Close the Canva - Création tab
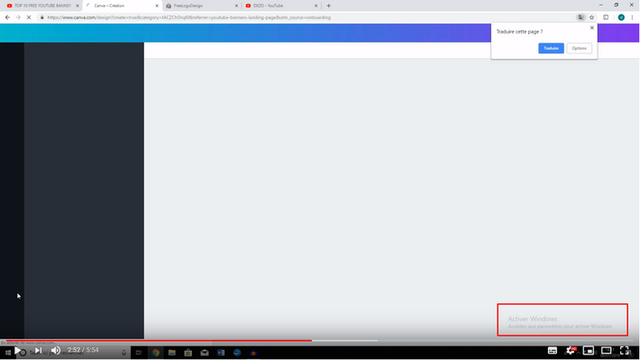The image size is (640, 361). click(157, 6)
